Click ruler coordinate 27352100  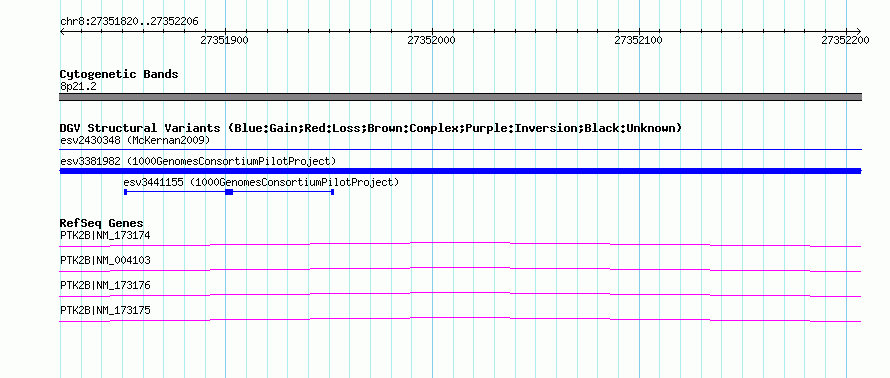click(x=639, y=40)
